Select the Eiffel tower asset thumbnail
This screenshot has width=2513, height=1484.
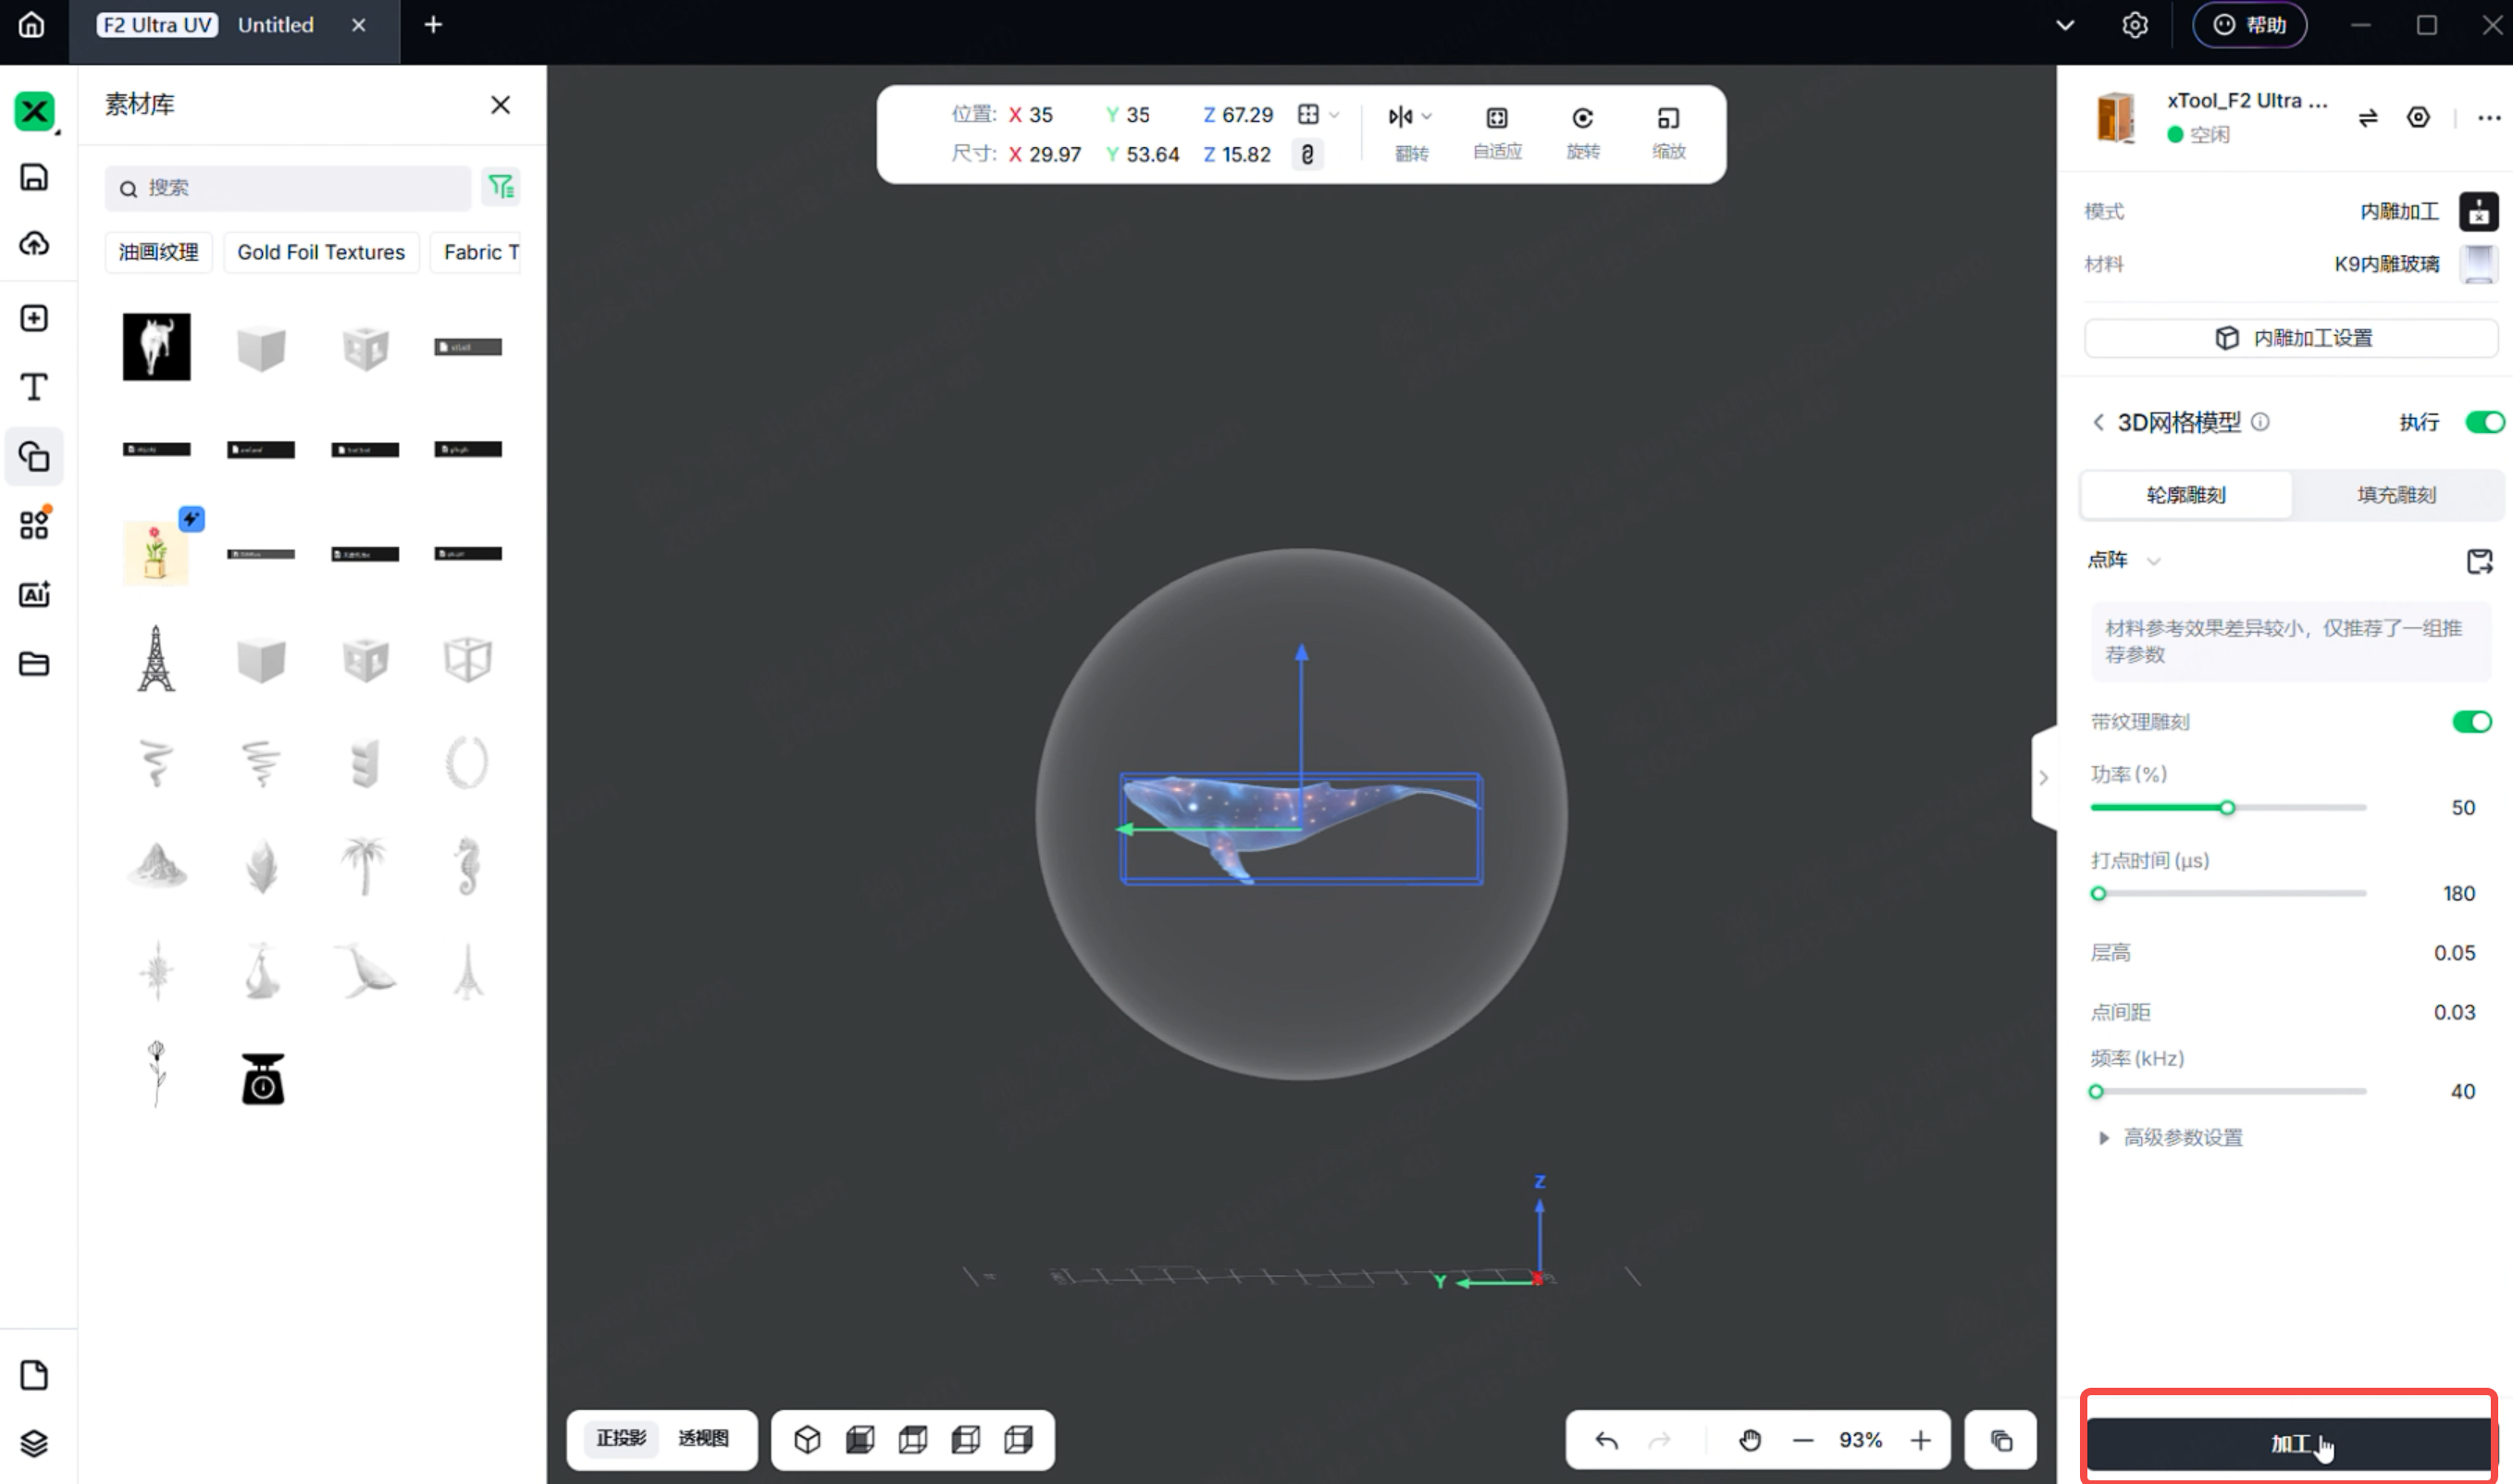(x=156, y=659)
